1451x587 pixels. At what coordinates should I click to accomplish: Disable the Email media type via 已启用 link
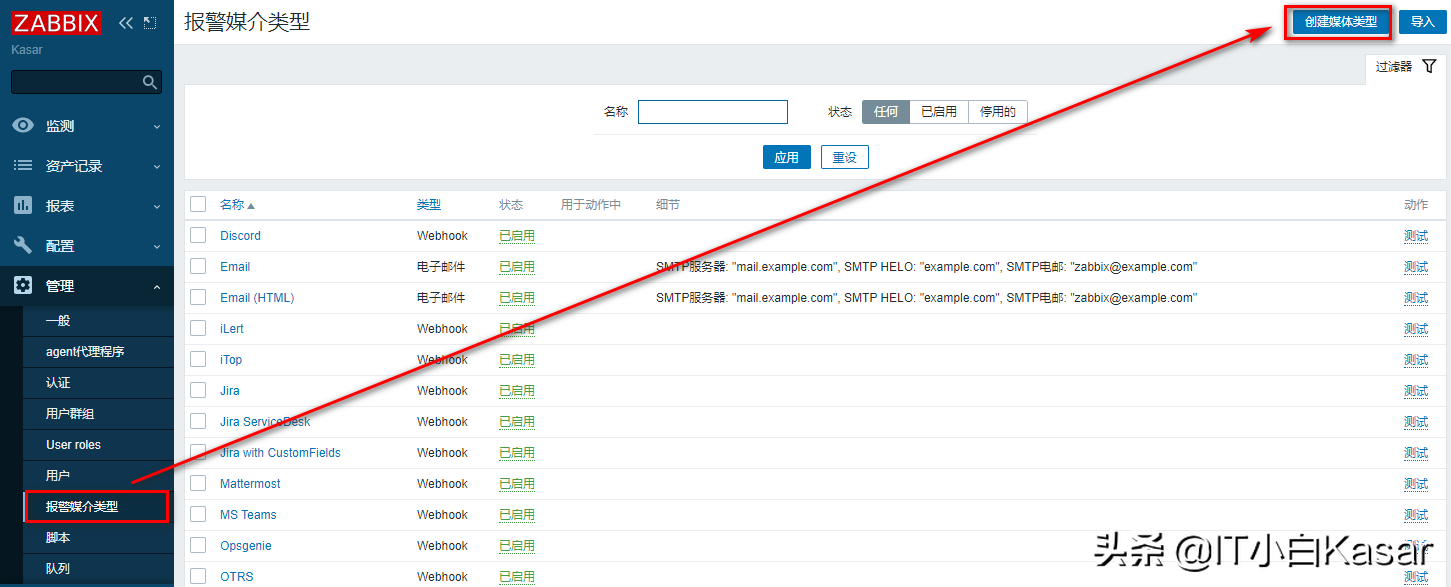click(x=516, y=267)
